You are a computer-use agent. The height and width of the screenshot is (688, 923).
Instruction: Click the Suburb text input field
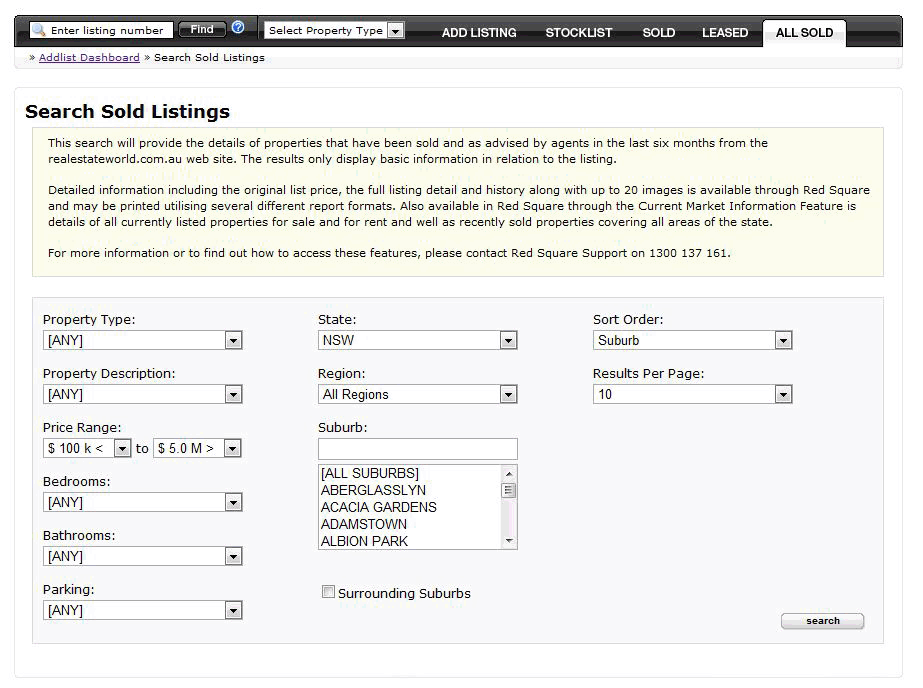coord(417,449)
